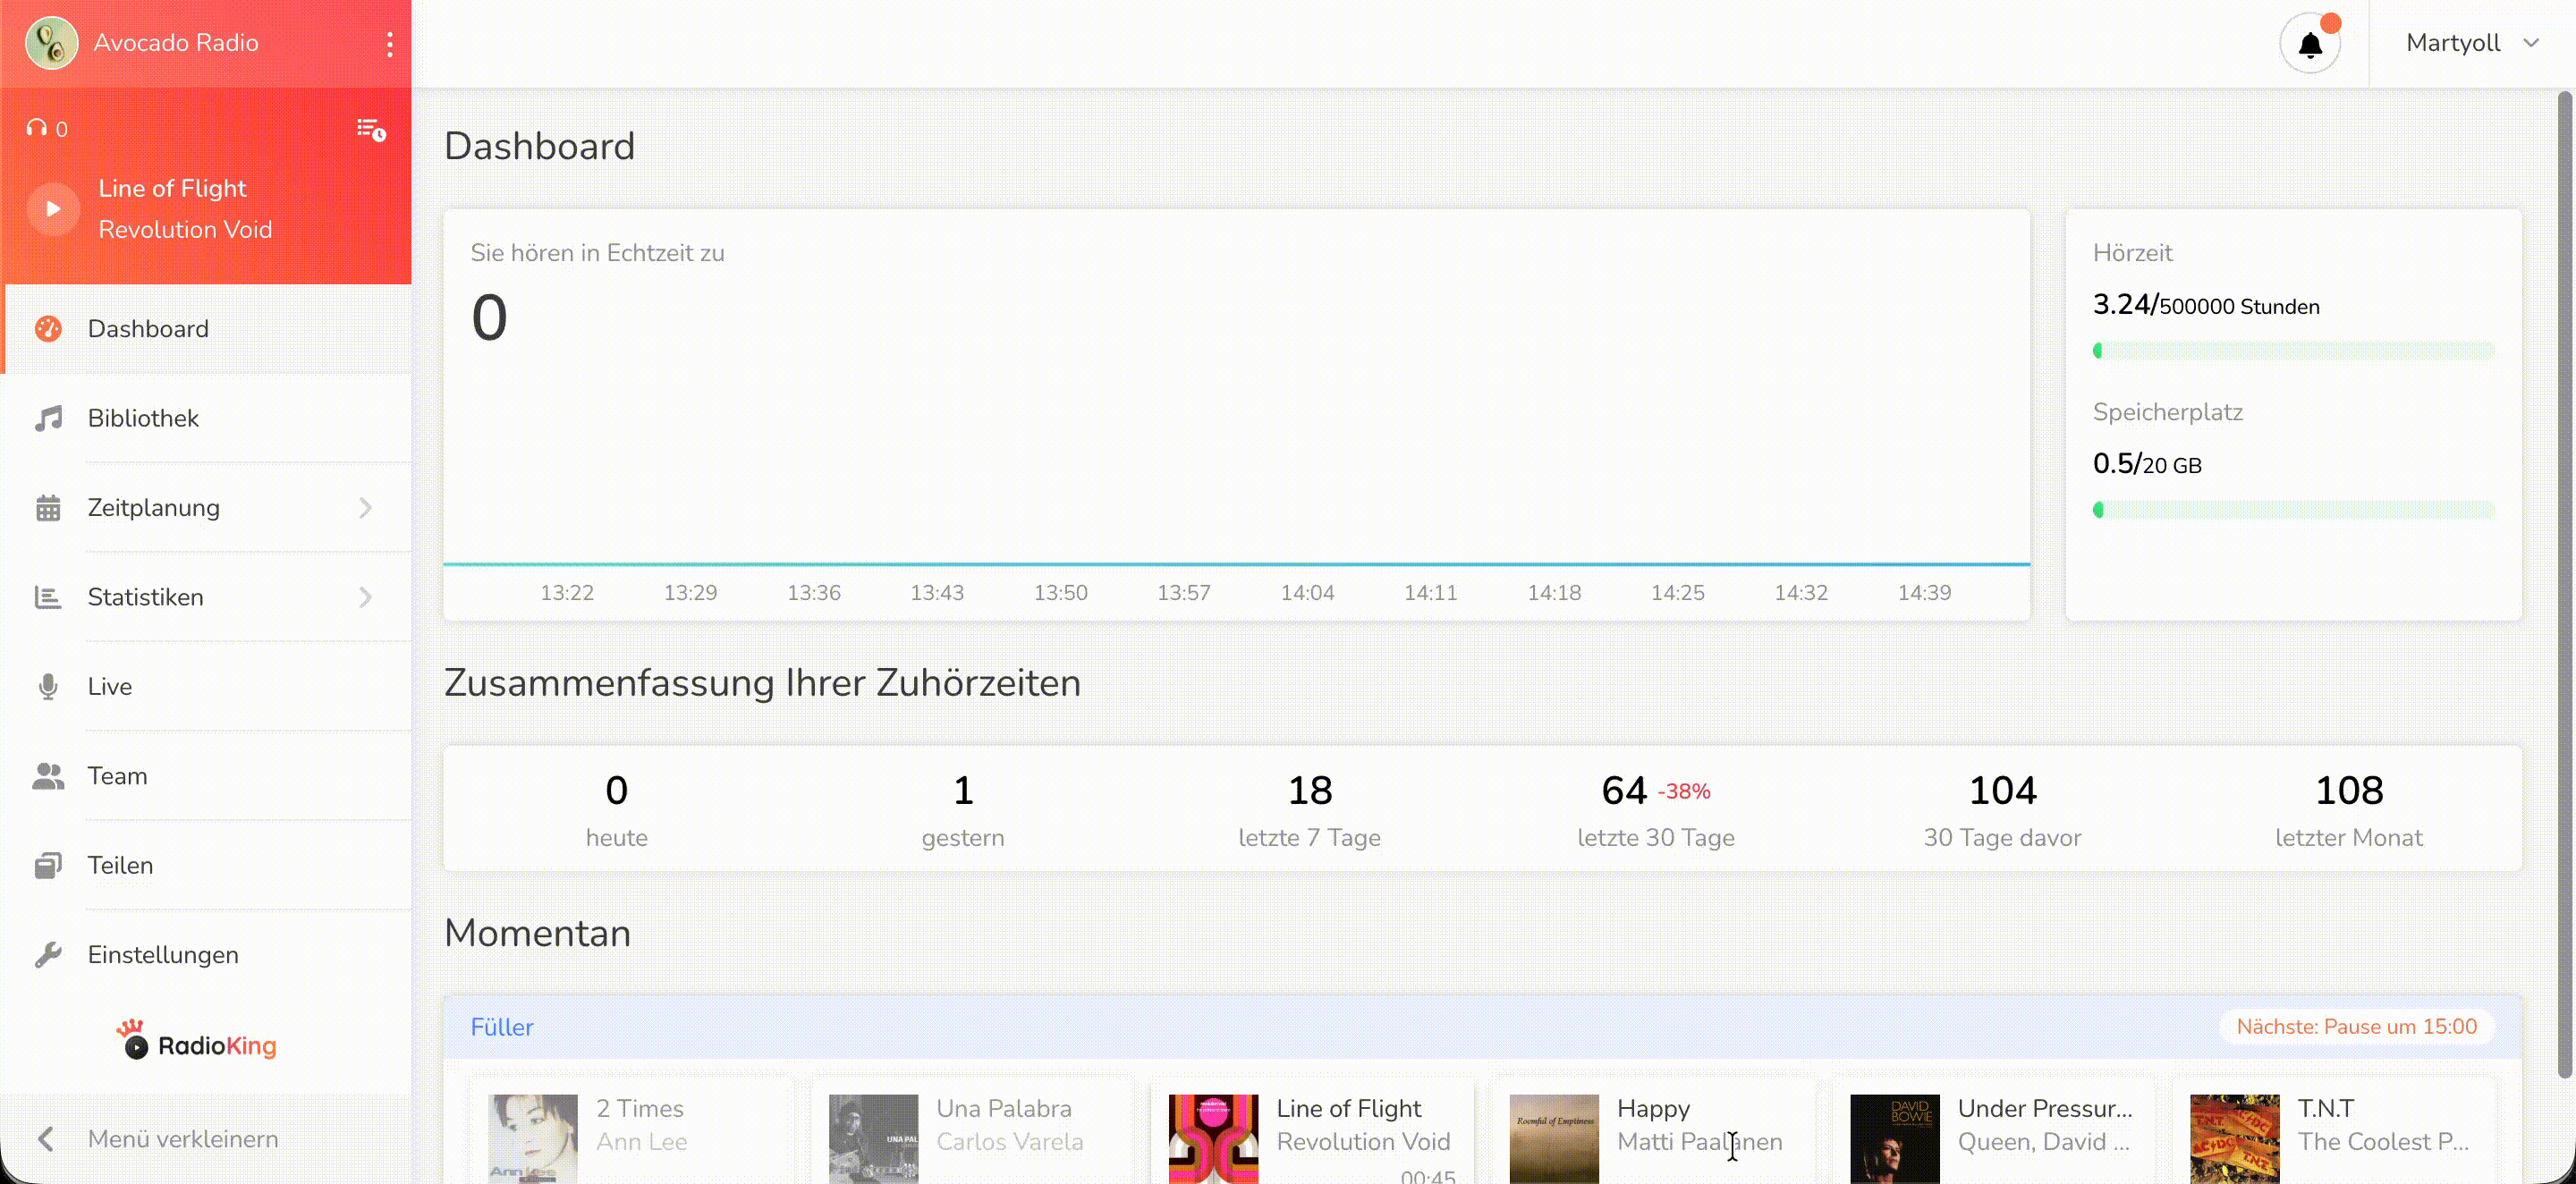2576x1184 pixels.
Task: Click the Füller playlist link
Action: [502, 1027]
